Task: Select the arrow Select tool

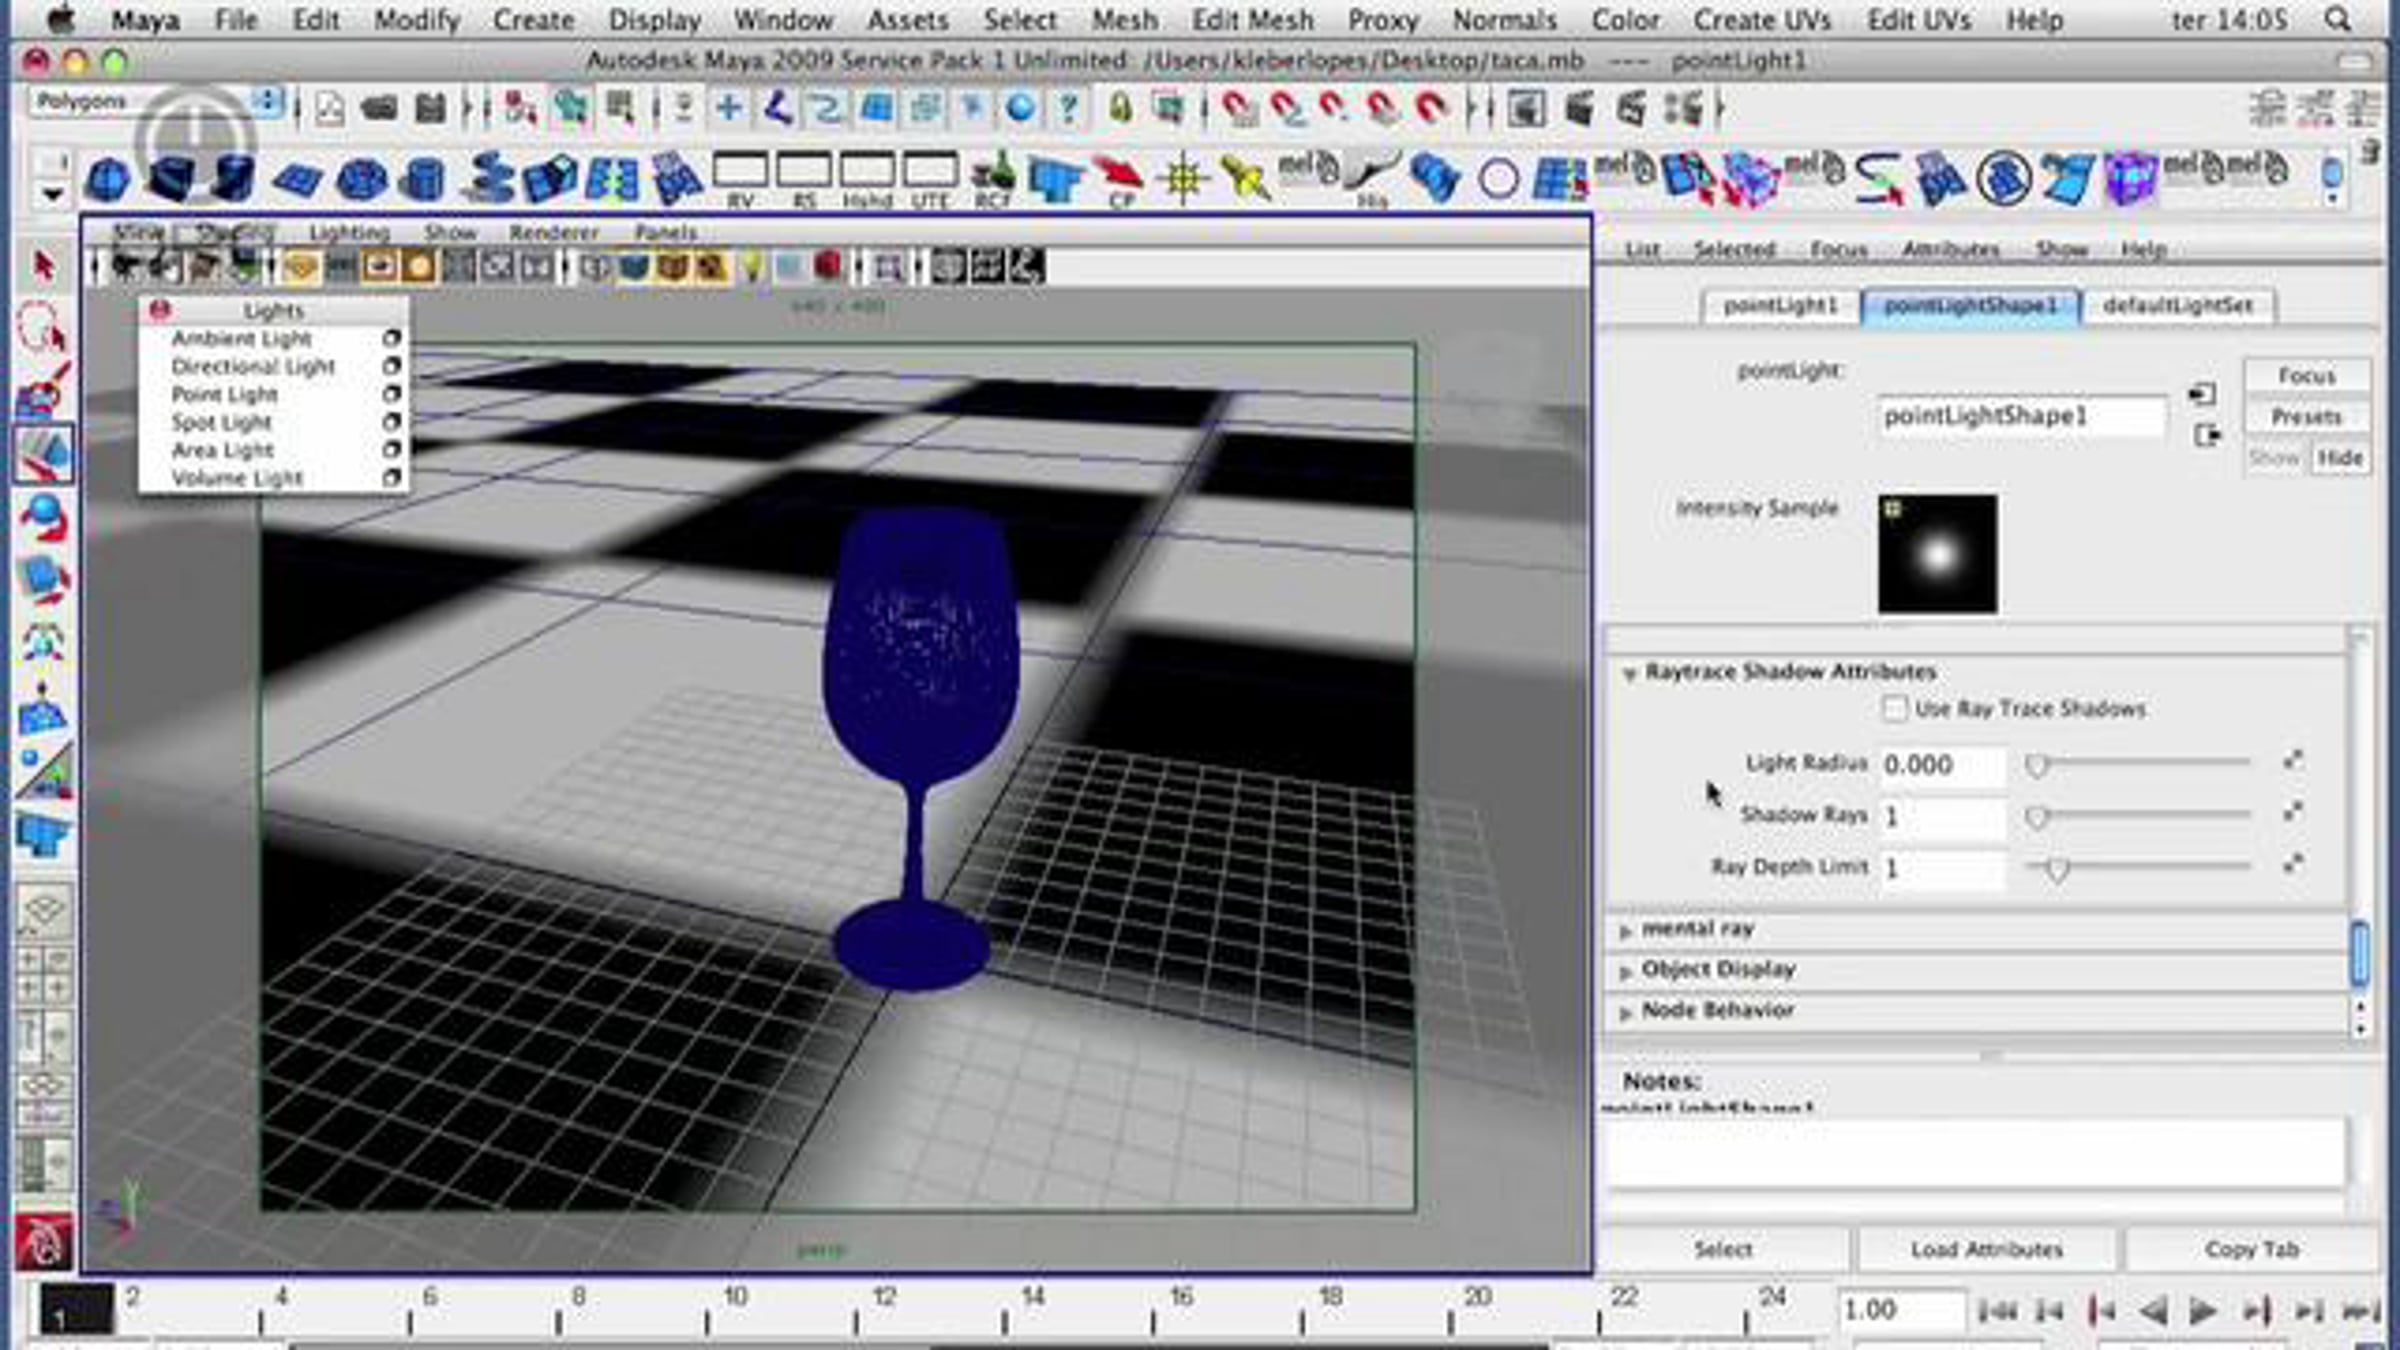Action: coord(43,267)
